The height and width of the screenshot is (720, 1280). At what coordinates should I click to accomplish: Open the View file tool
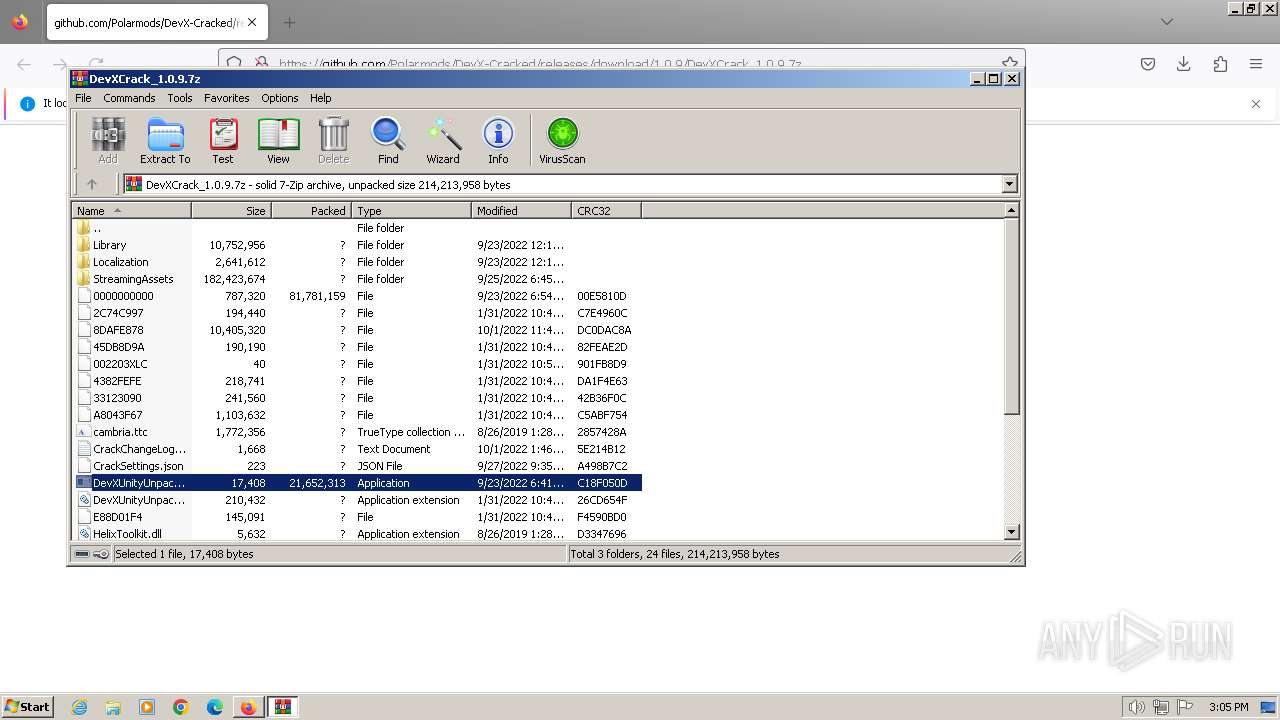pos(278,141)
